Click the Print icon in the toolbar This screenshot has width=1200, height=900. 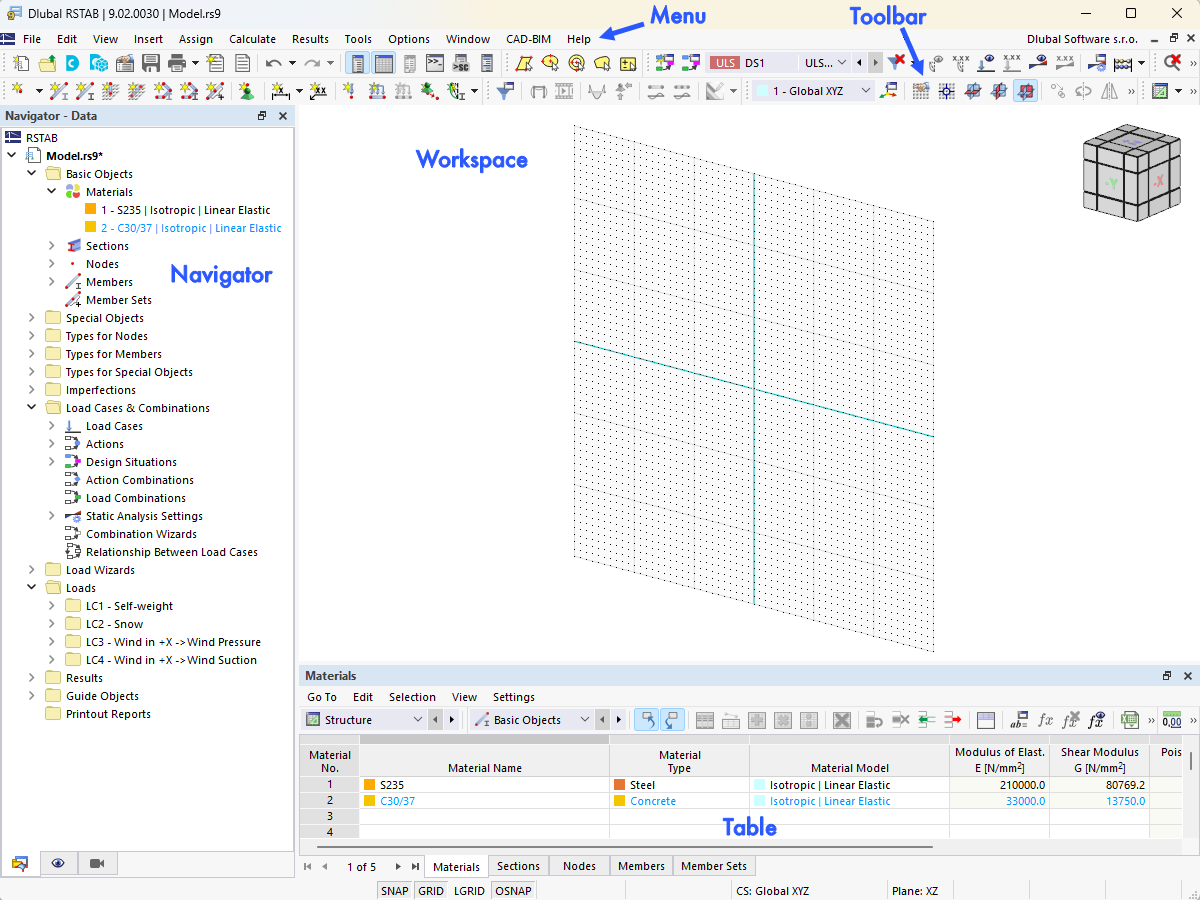[x=176, y=63]
